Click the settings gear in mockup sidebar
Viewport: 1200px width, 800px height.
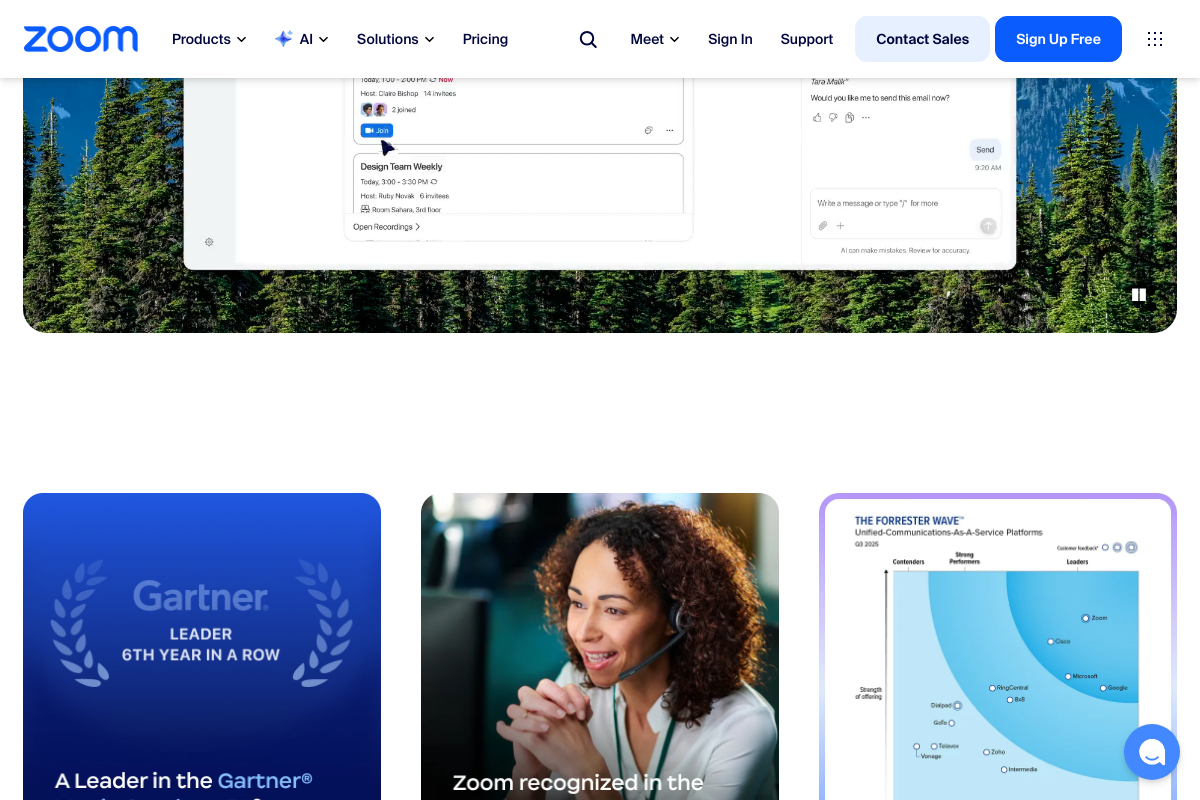[x=209, y=242]
